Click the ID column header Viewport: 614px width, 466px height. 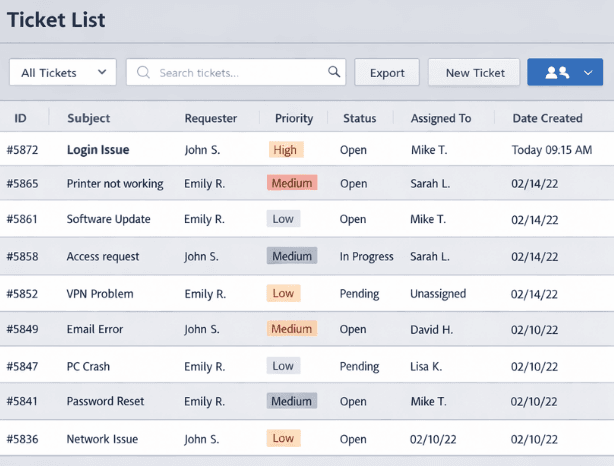(x=20, y=118)
